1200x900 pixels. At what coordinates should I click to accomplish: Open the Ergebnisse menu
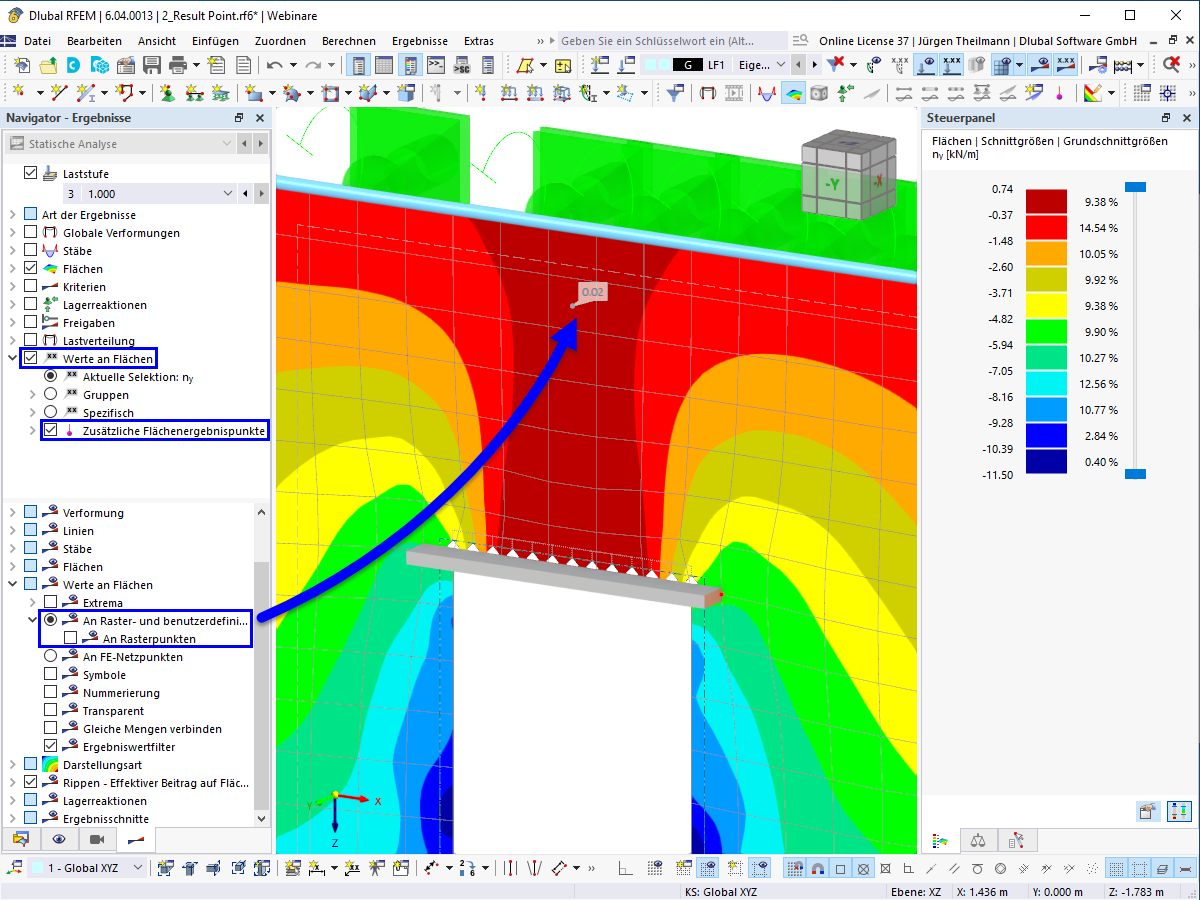pyautogui.click(x=419, y=41)
